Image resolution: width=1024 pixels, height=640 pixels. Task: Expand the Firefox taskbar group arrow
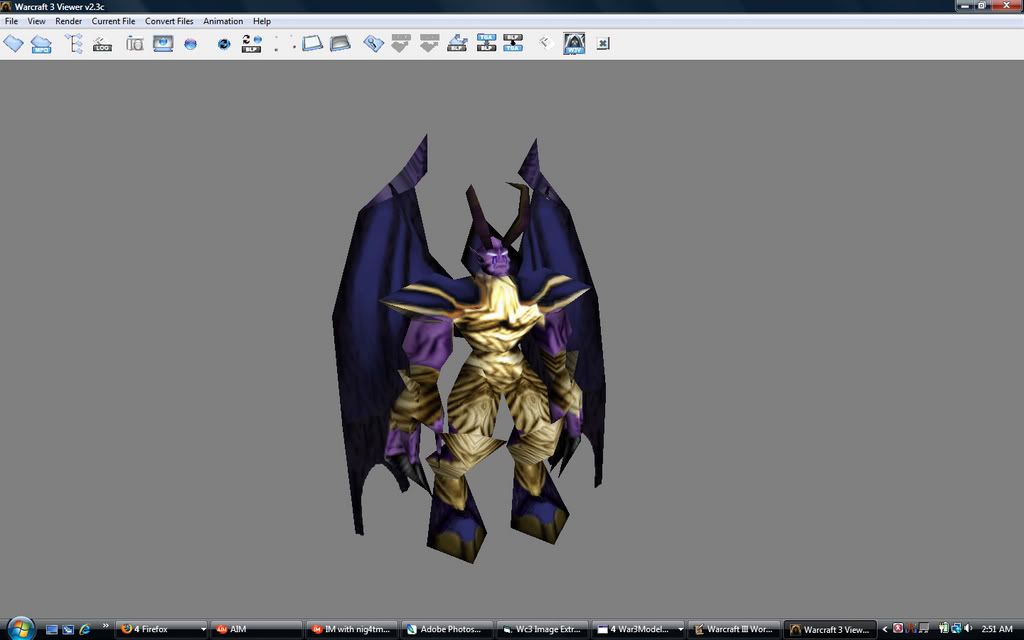click(x=203, y=630)
